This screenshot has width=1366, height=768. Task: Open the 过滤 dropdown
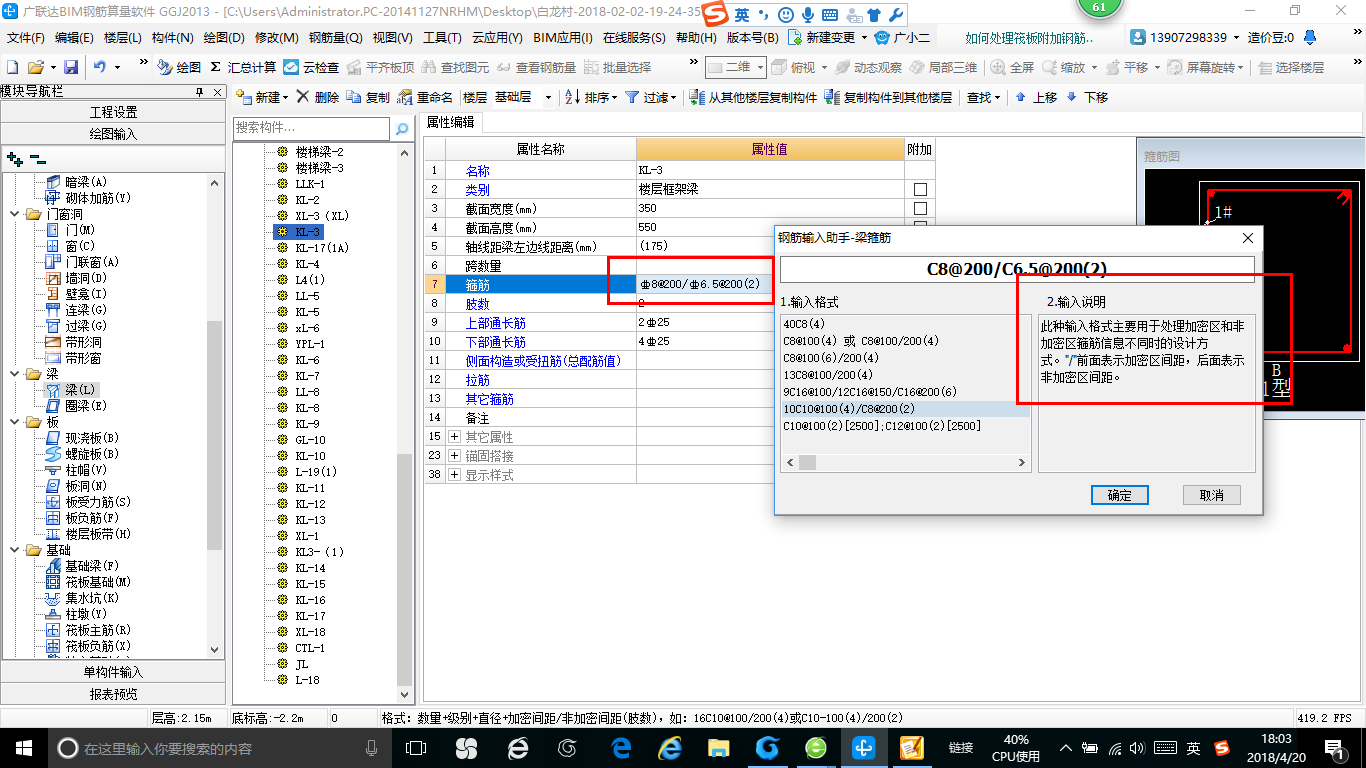[x=651, y=97]
